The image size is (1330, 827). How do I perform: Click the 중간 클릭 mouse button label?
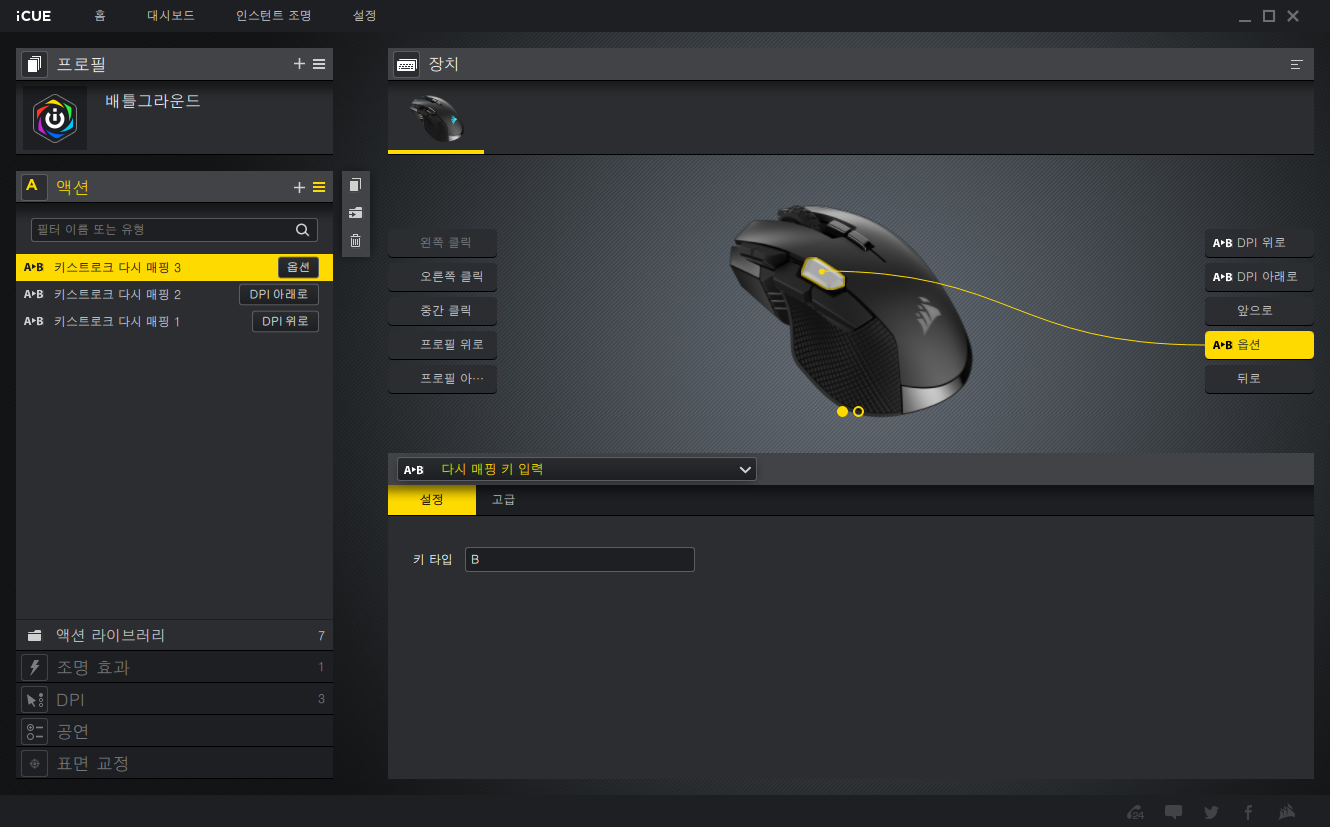(x=442, y=310)
